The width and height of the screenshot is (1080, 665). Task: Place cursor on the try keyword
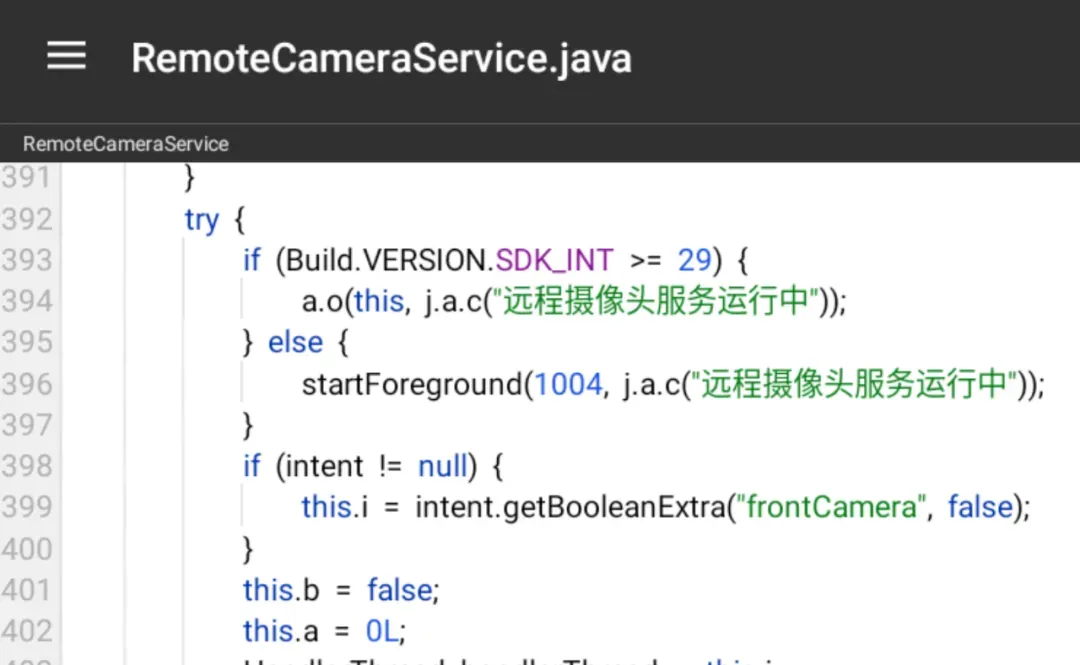click(x=201, y=221)
